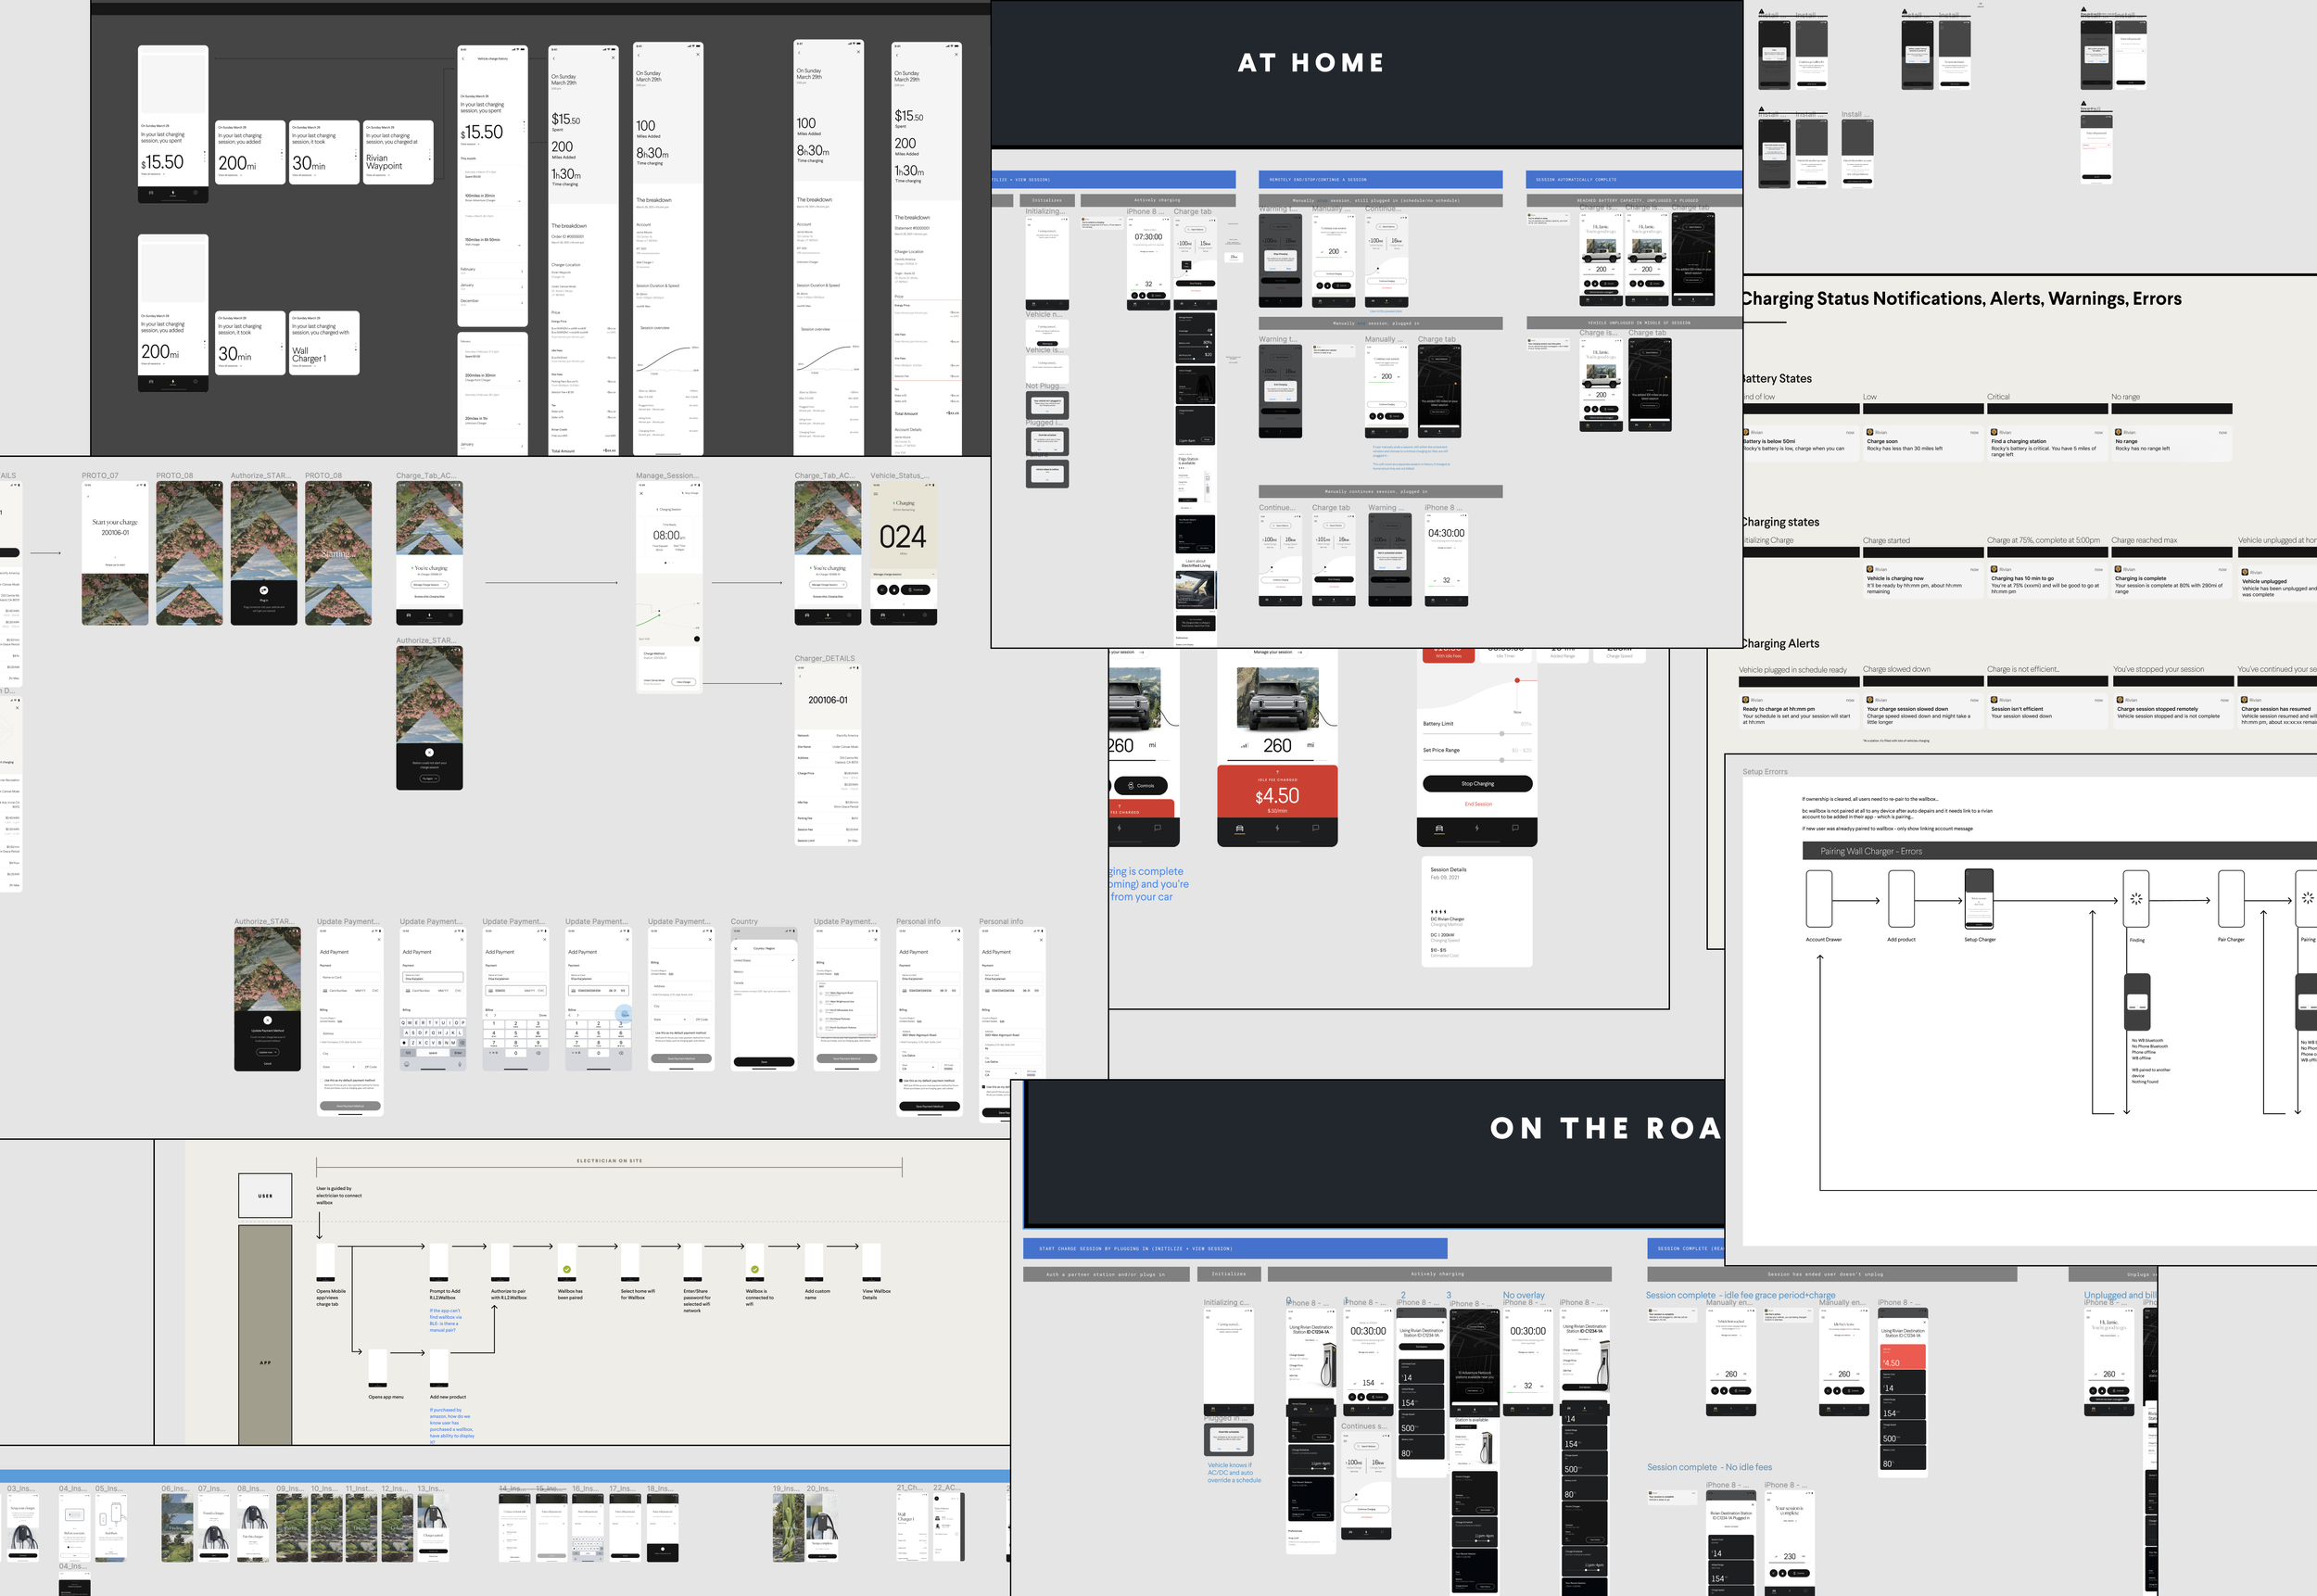Open State CA dropdown in first Personal info
Screen dimensions: 2317x1596
point(918,1068)
